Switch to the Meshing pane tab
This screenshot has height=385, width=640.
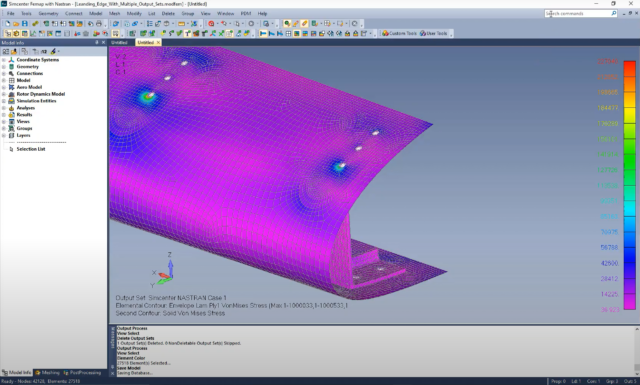pyautogui.click(x=48, y=372)
